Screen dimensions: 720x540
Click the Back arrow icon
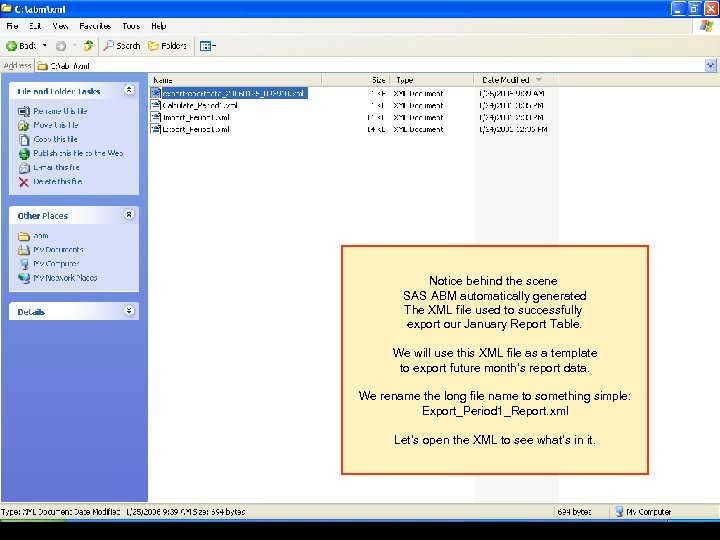pos(11,46)
